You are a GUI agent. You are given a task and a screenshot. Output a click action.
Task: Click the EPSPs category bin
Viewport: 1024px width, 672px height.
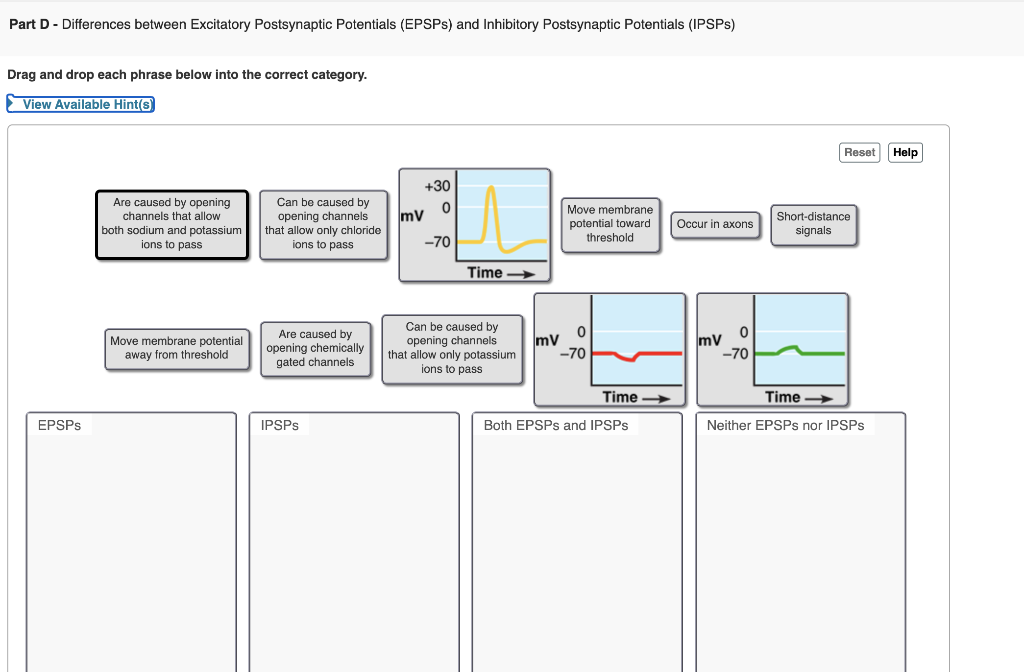[x=131, y=542]
